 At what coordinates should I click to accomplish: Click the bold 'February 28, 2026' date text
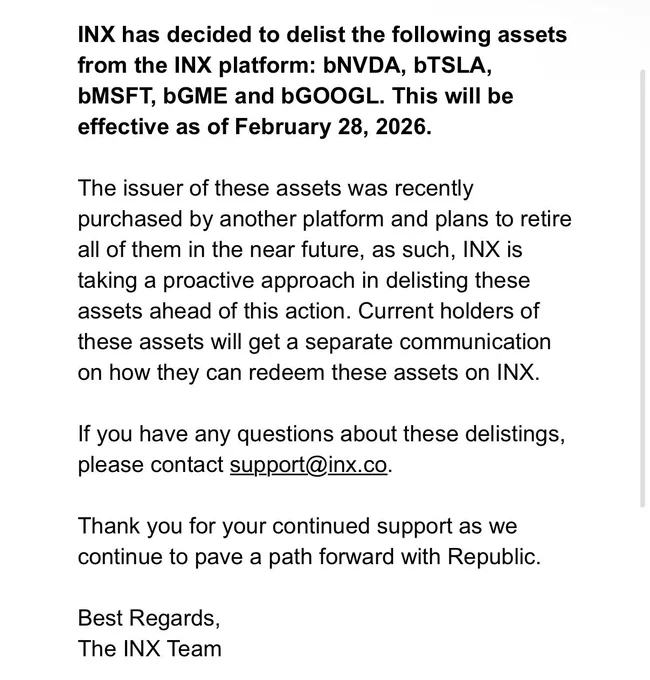pyautogui.click(x=333, y=127)
